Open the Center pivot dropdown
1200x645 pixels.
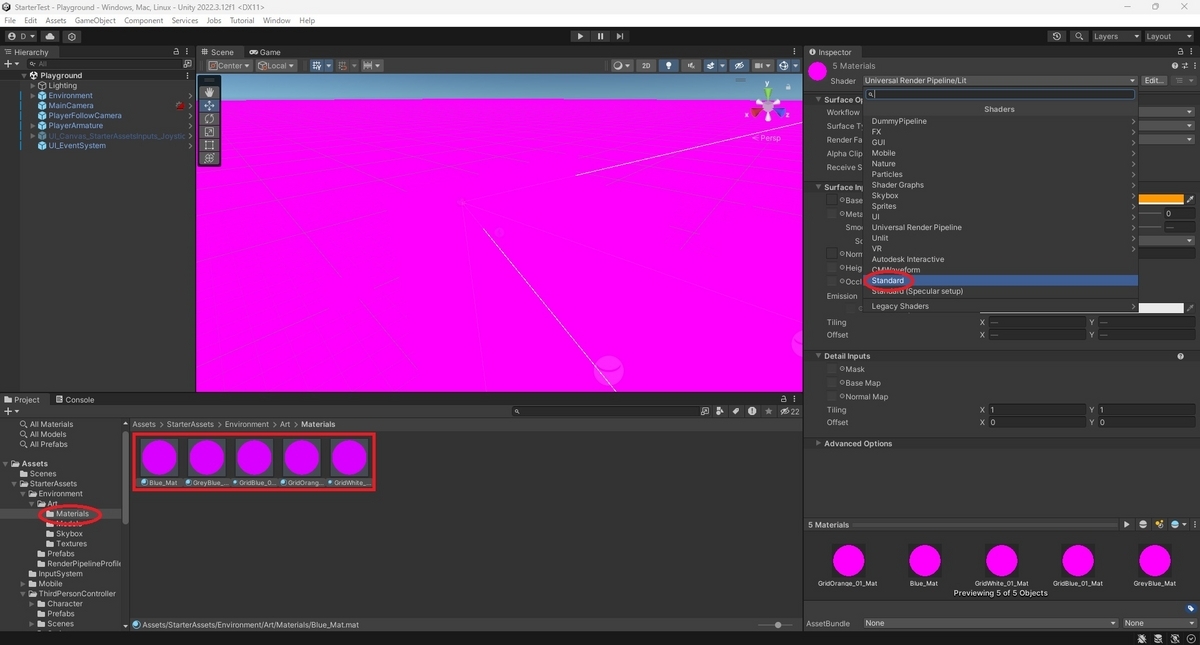coord(229,66)
